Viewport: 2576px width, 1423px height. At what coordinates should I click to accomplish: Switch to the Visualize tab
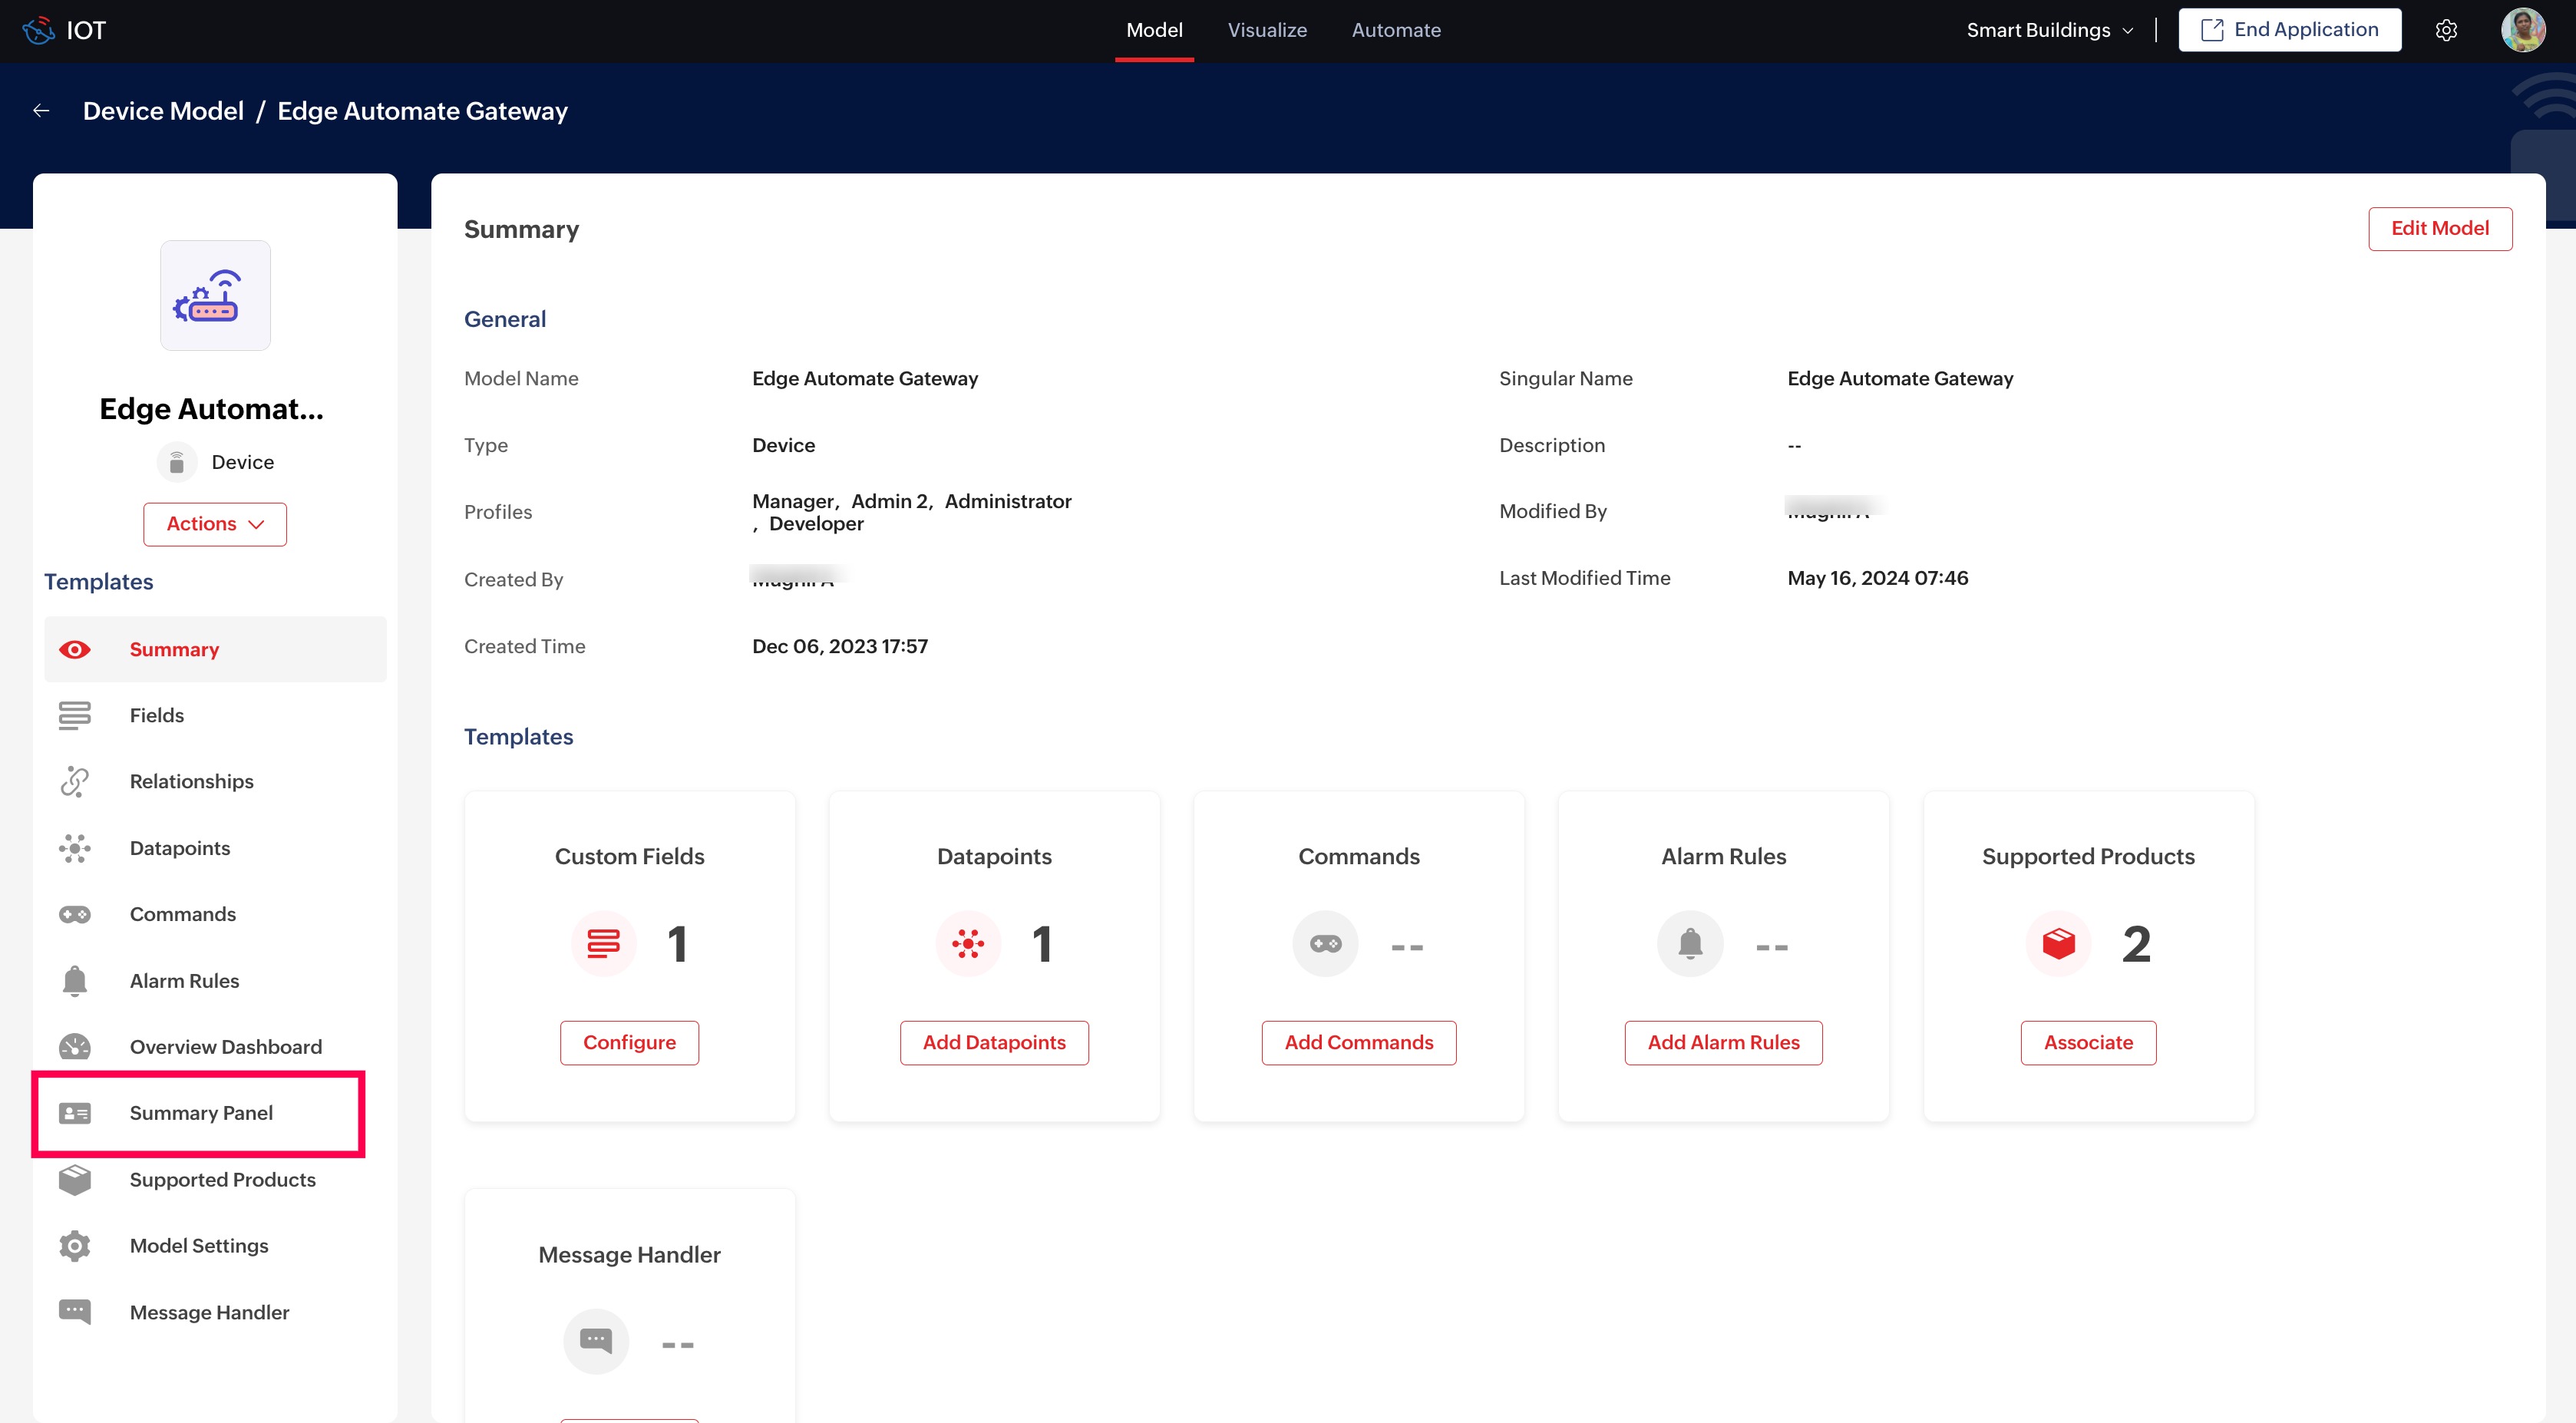click(x=1267, y=30)
